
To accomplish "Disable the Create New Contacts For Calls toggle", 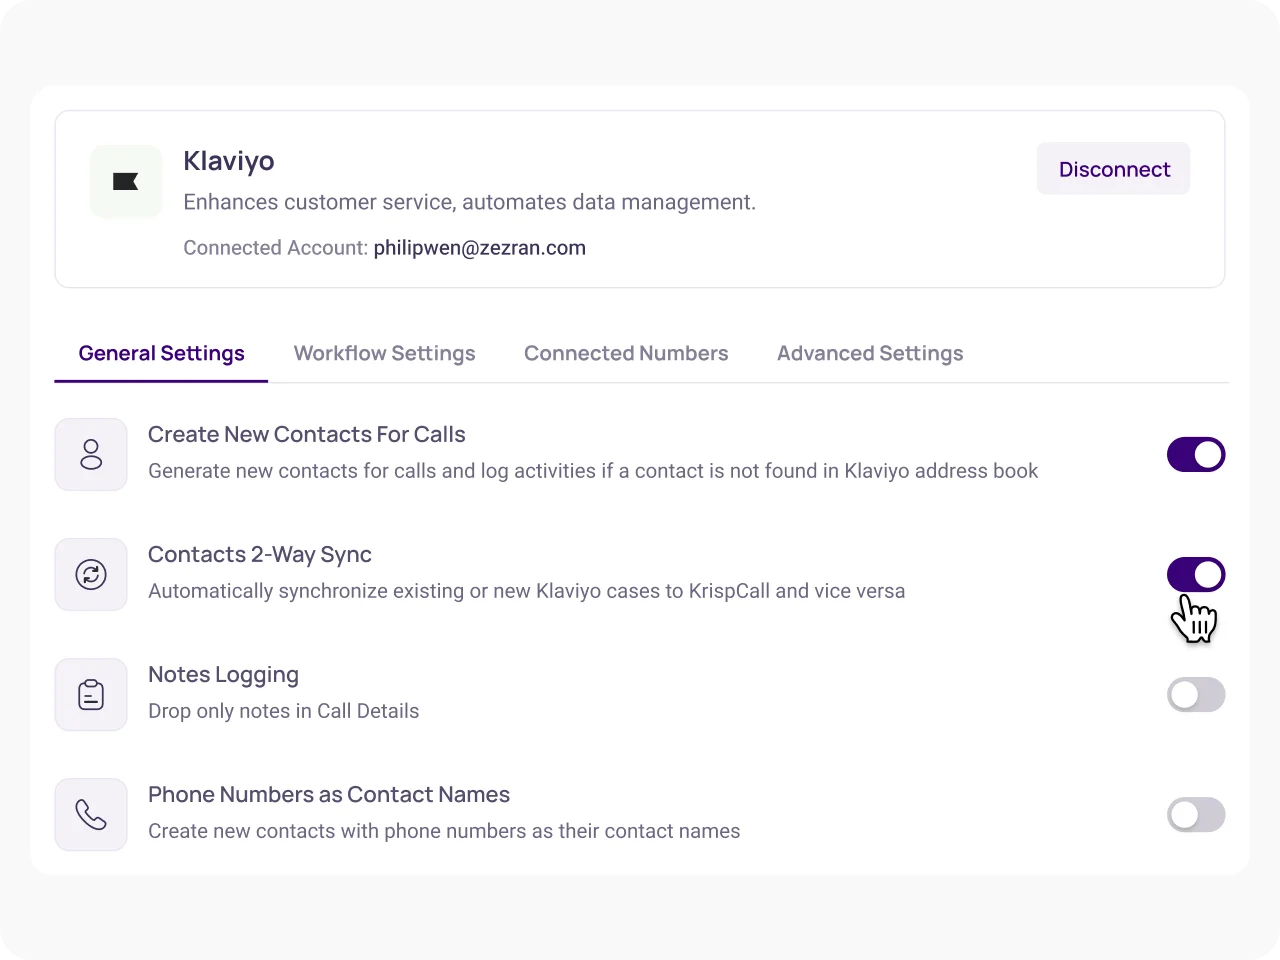I will (1196, 455).
